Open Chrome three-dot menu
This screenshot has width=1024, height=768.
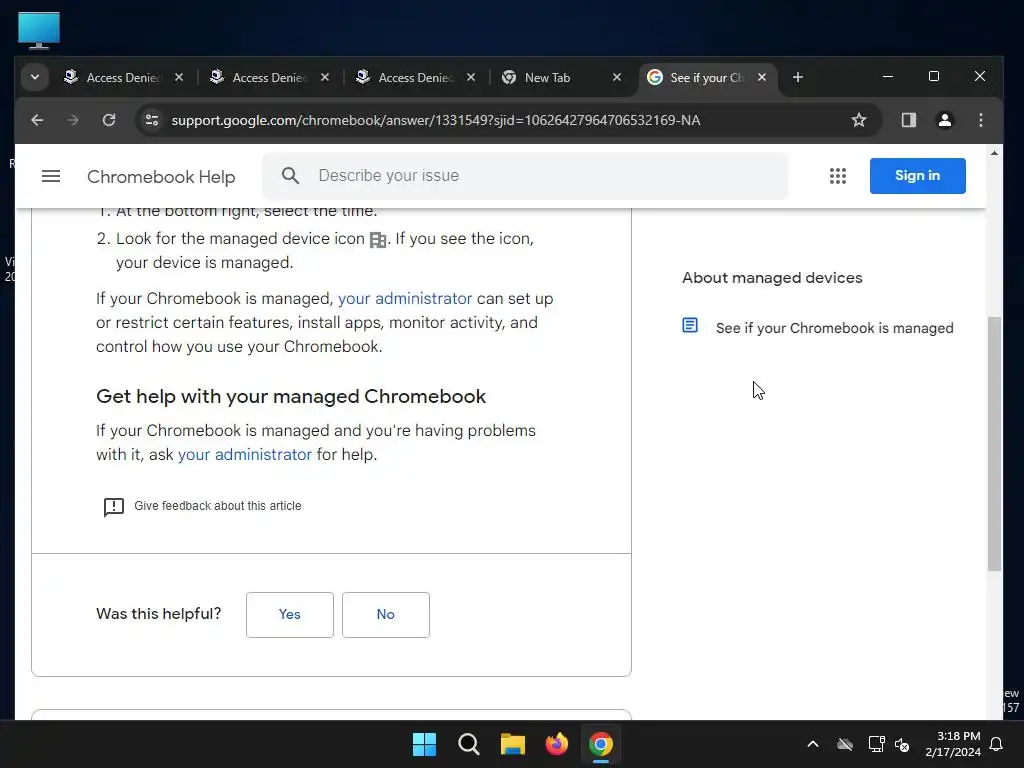(x=980, y=120)
